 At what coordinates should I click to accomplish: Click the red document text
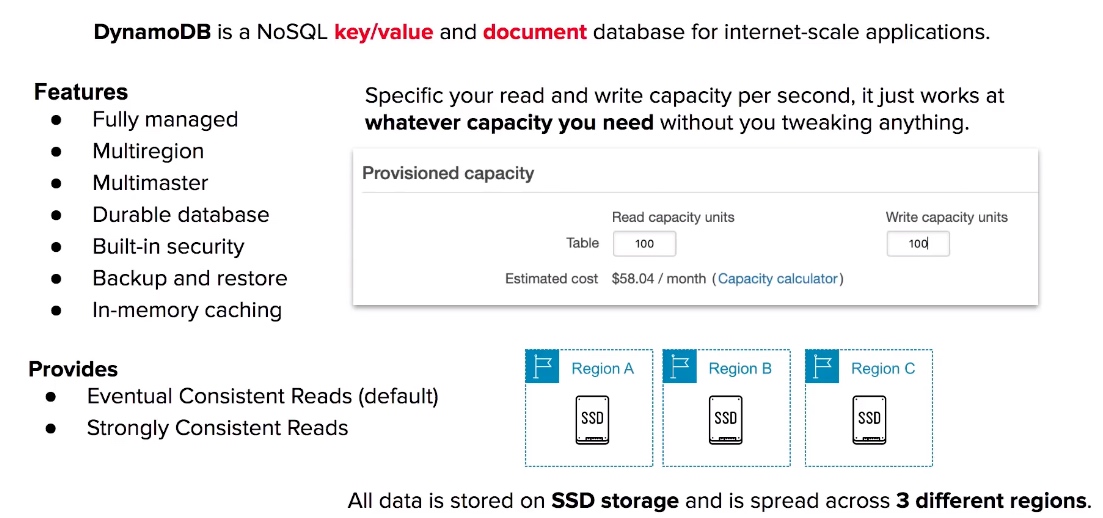click(x=535, y=32)
